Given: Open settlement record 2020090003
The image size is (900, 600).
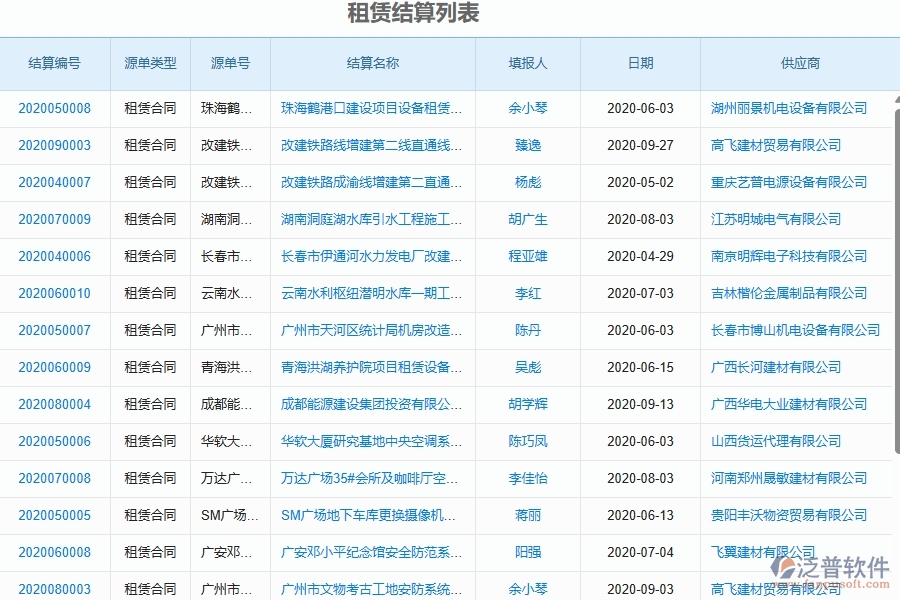Looking at the screenshot, I should click(x=55, y=145).
